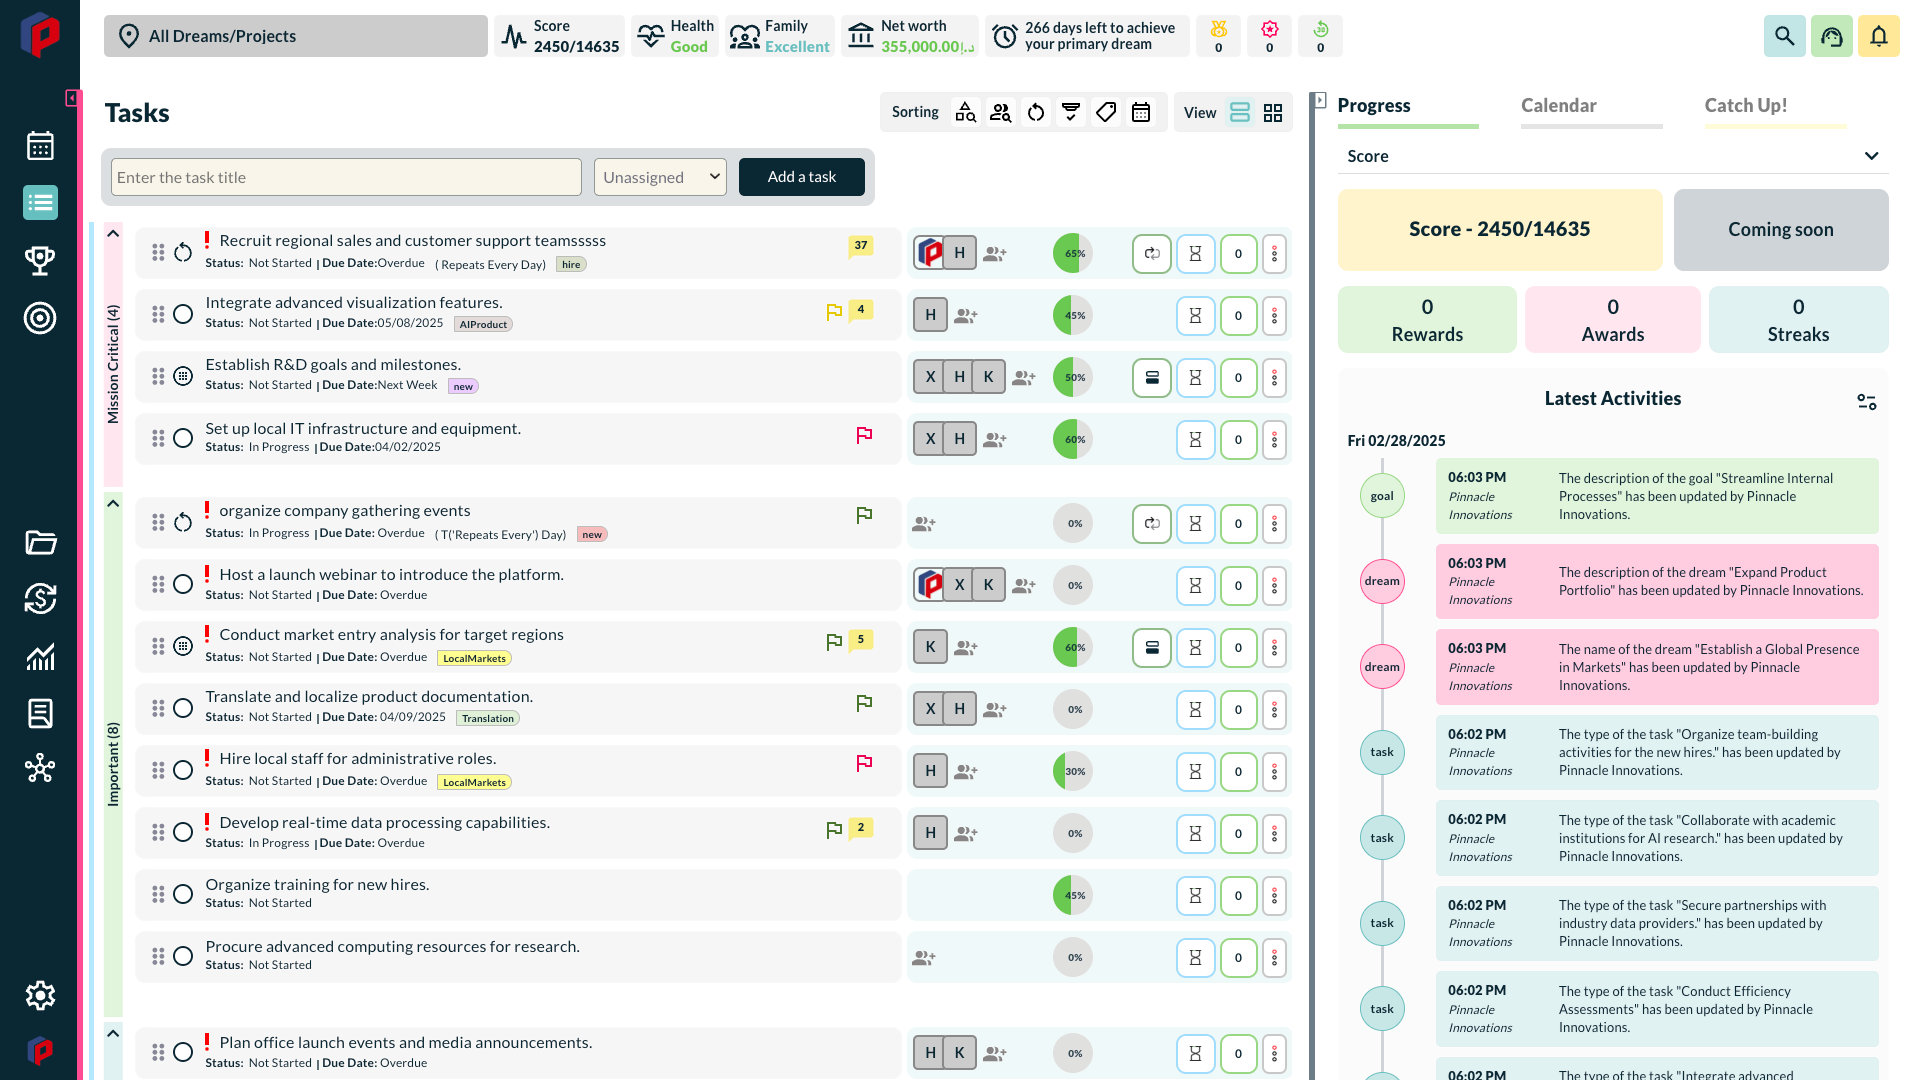Screen dimensions: 1920x1080
Task: Toggle the flag on 'Set up local IT infrastructure'
Action: [863, 434]
